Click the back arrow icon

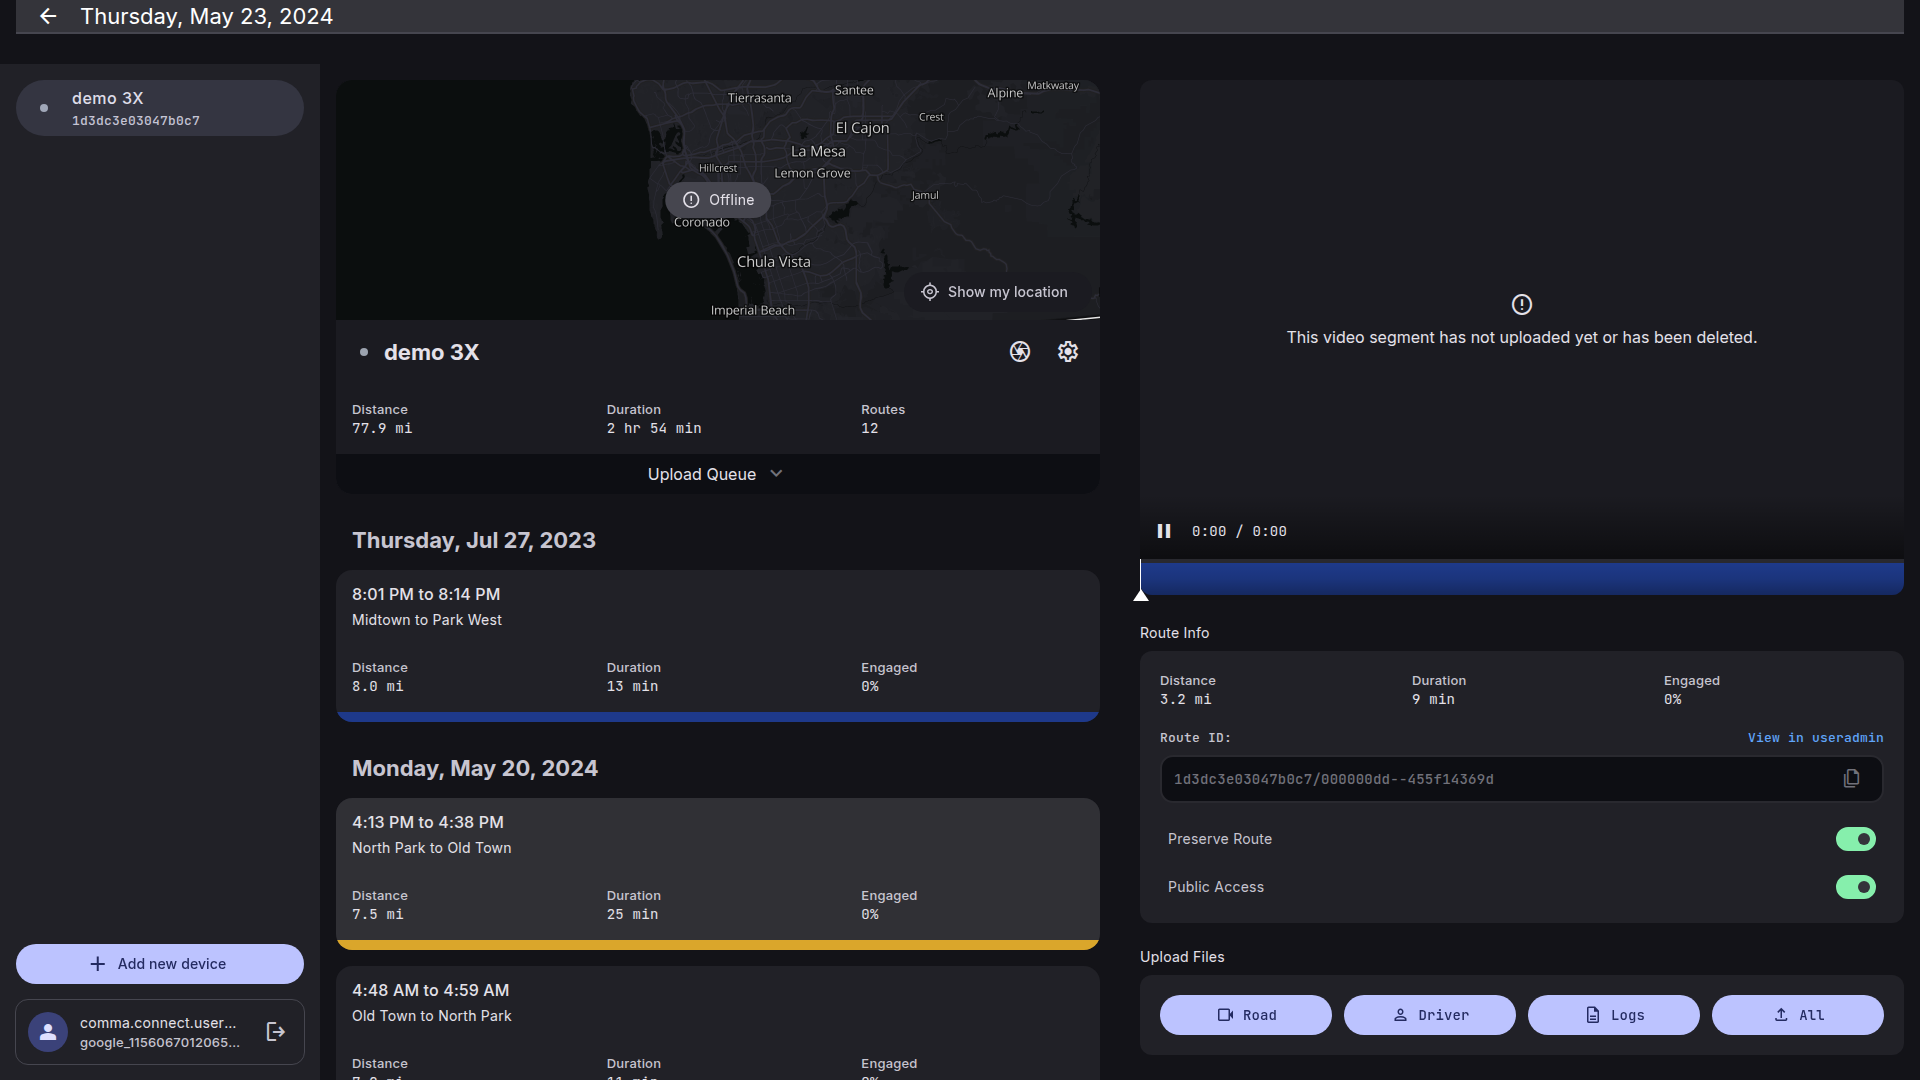[x=48, y=16]
